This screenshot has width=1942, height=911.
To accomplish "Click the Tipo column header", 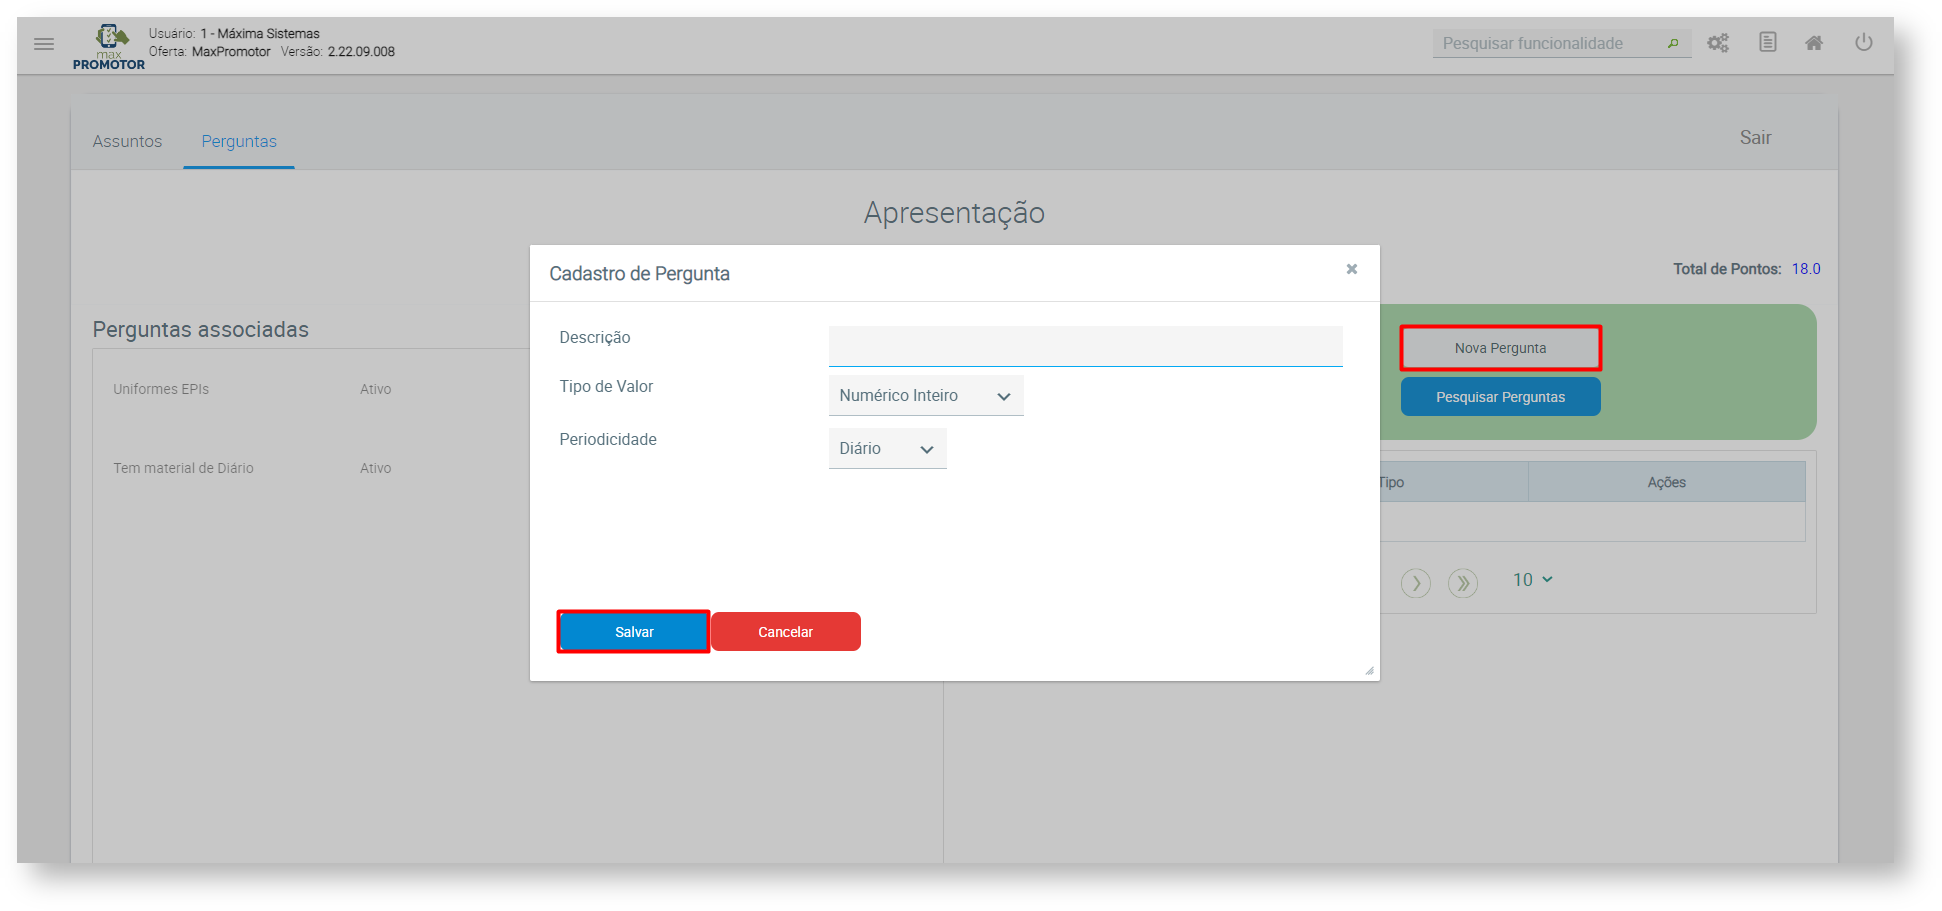I will pos(1392,482).
